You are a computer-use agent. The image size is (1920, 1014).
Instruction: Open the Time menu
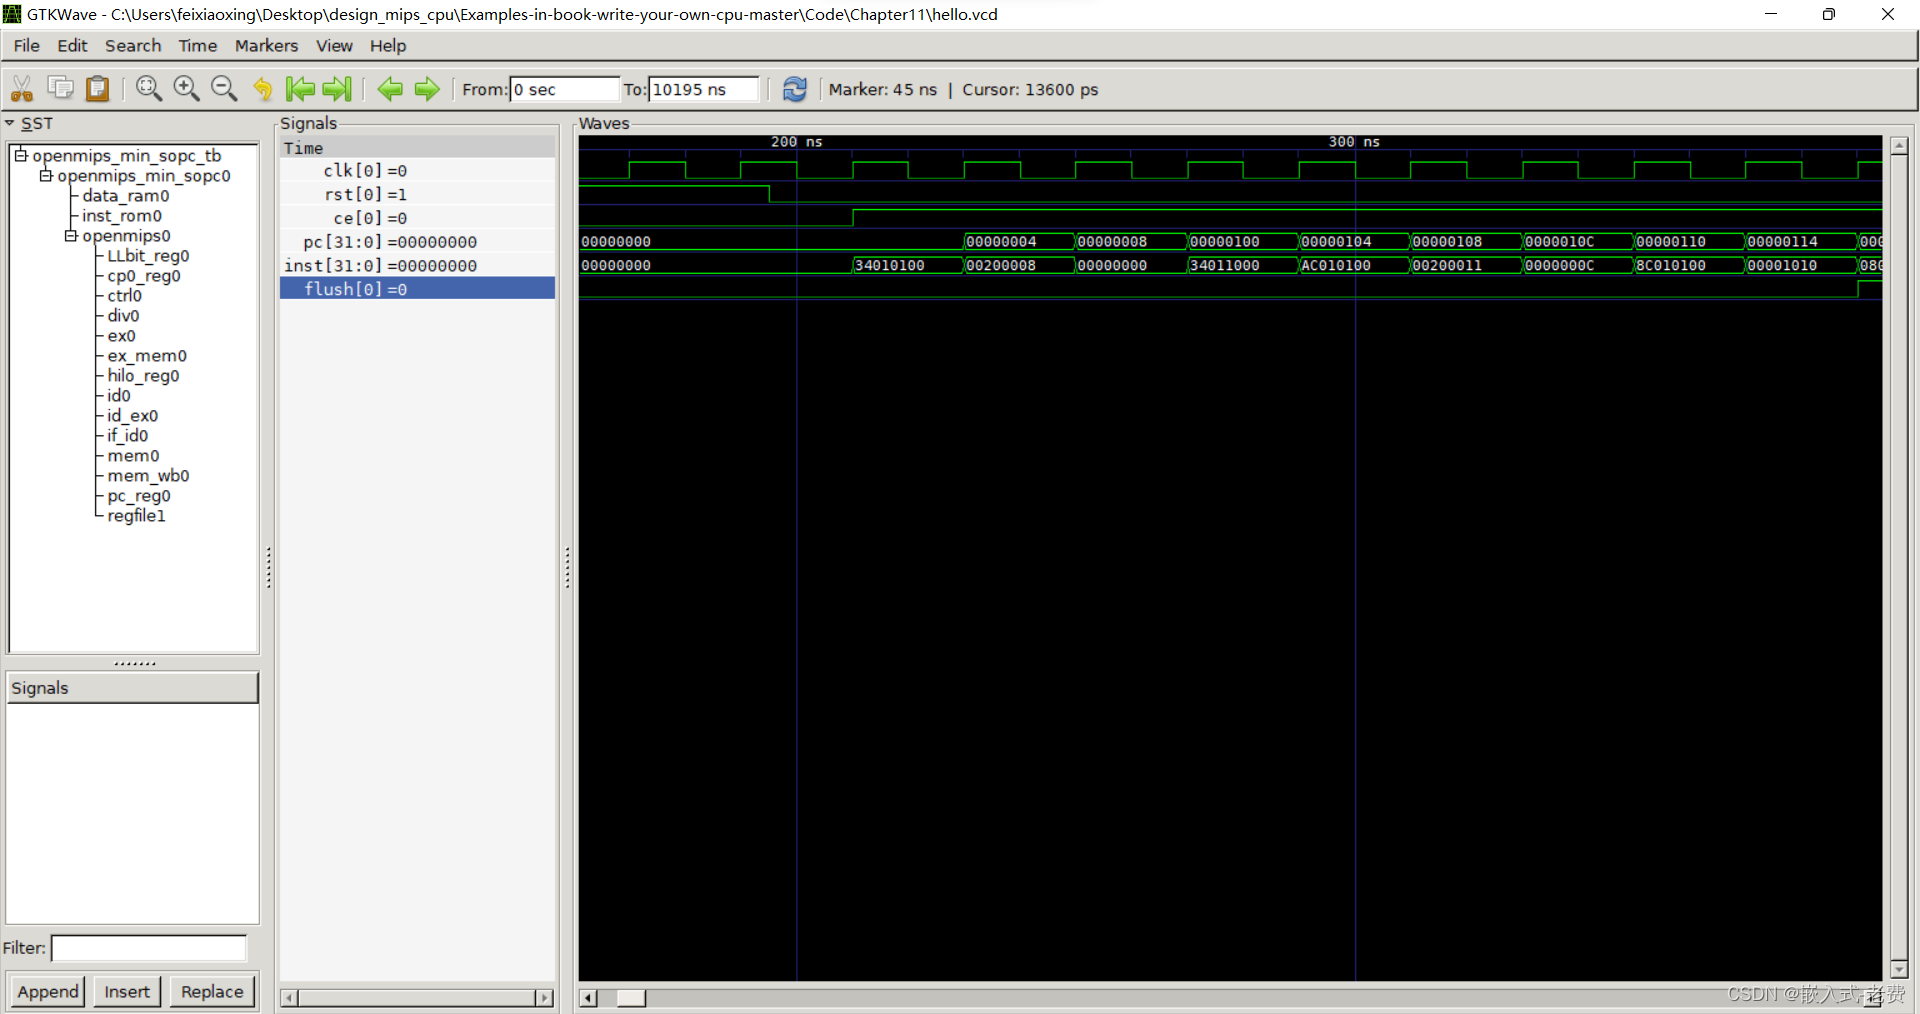coord(198,46)
